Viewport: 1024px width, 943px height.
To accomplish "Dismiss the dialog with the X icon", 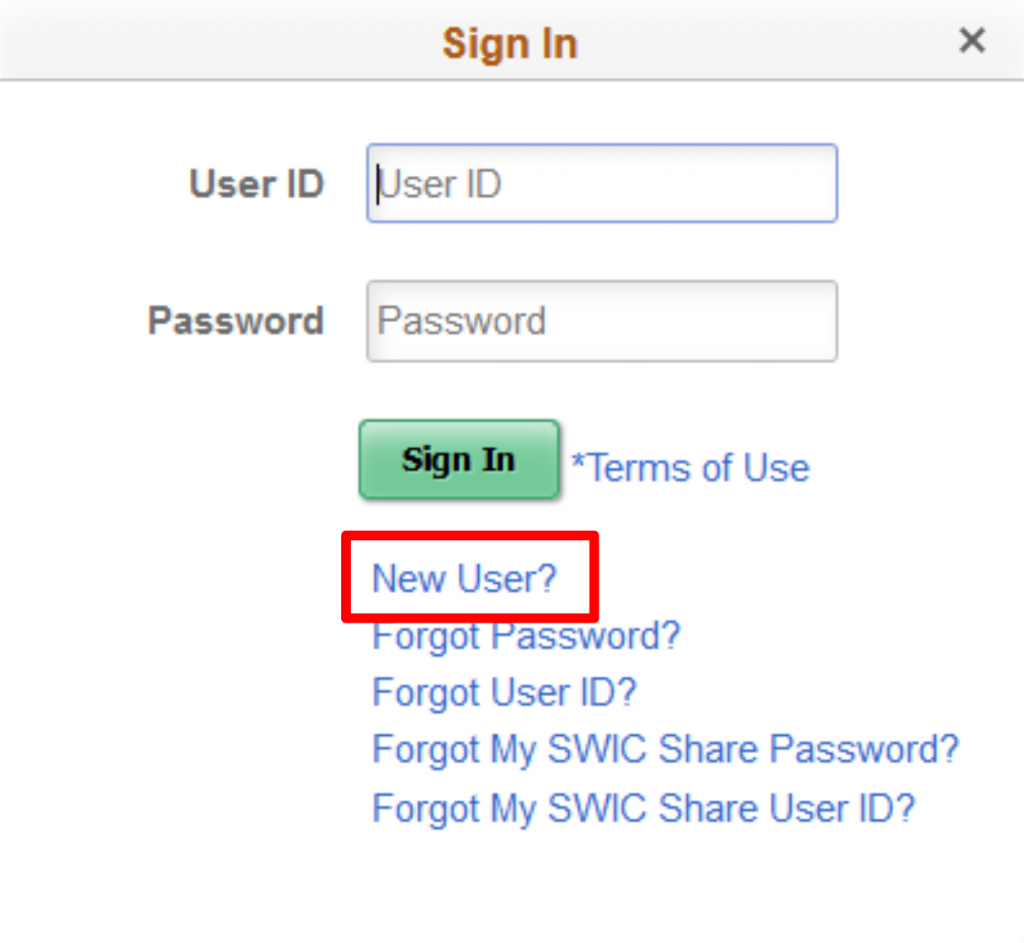I will pos(971,41).
